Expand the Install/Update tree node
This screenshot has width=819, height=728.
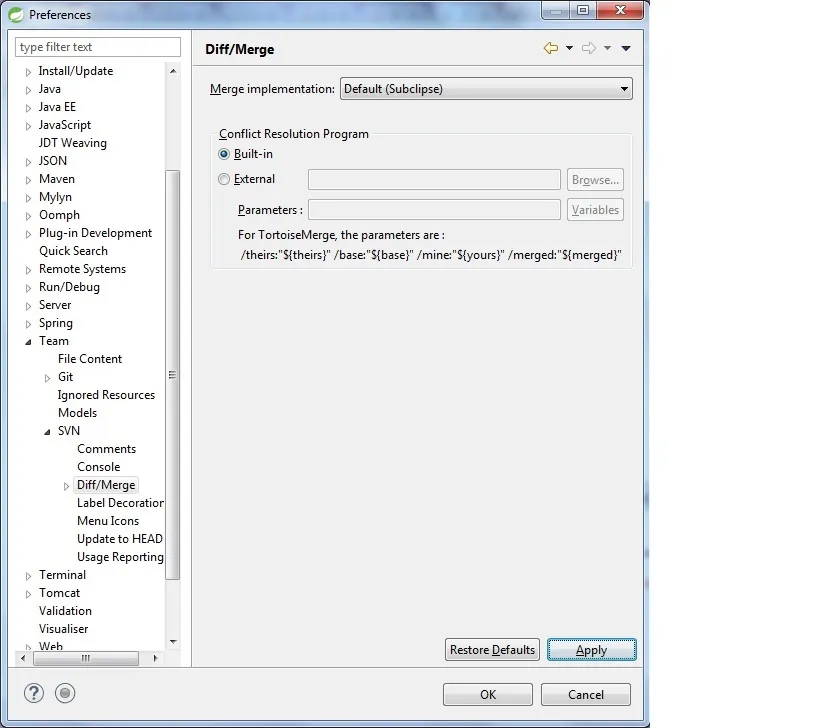[28, 72]
